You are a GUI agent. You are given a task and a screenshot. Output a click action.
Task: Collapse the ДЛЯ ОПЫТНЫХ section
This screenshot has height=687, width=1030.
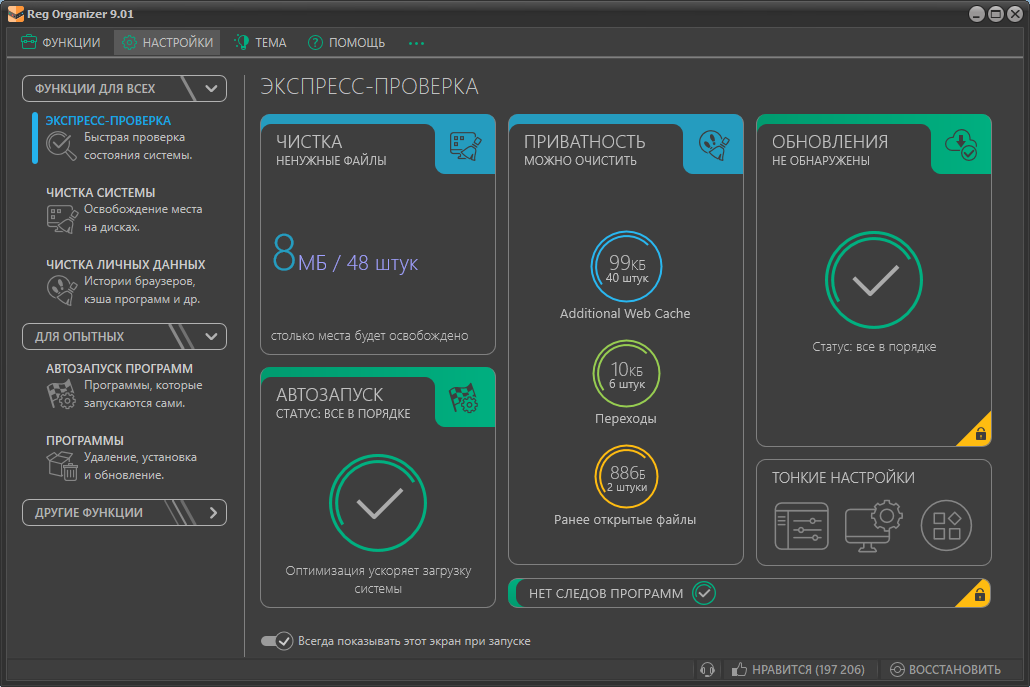click(x=124, y=336)
